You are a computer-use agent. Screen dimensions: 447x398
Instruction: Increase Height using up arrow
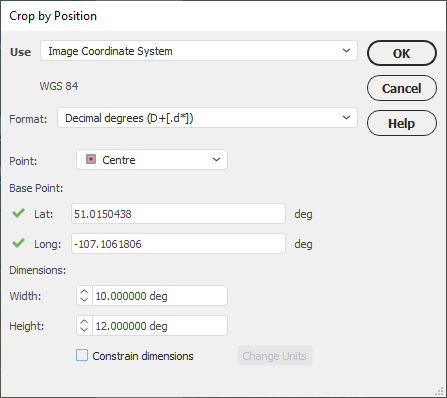click(84, 321)
